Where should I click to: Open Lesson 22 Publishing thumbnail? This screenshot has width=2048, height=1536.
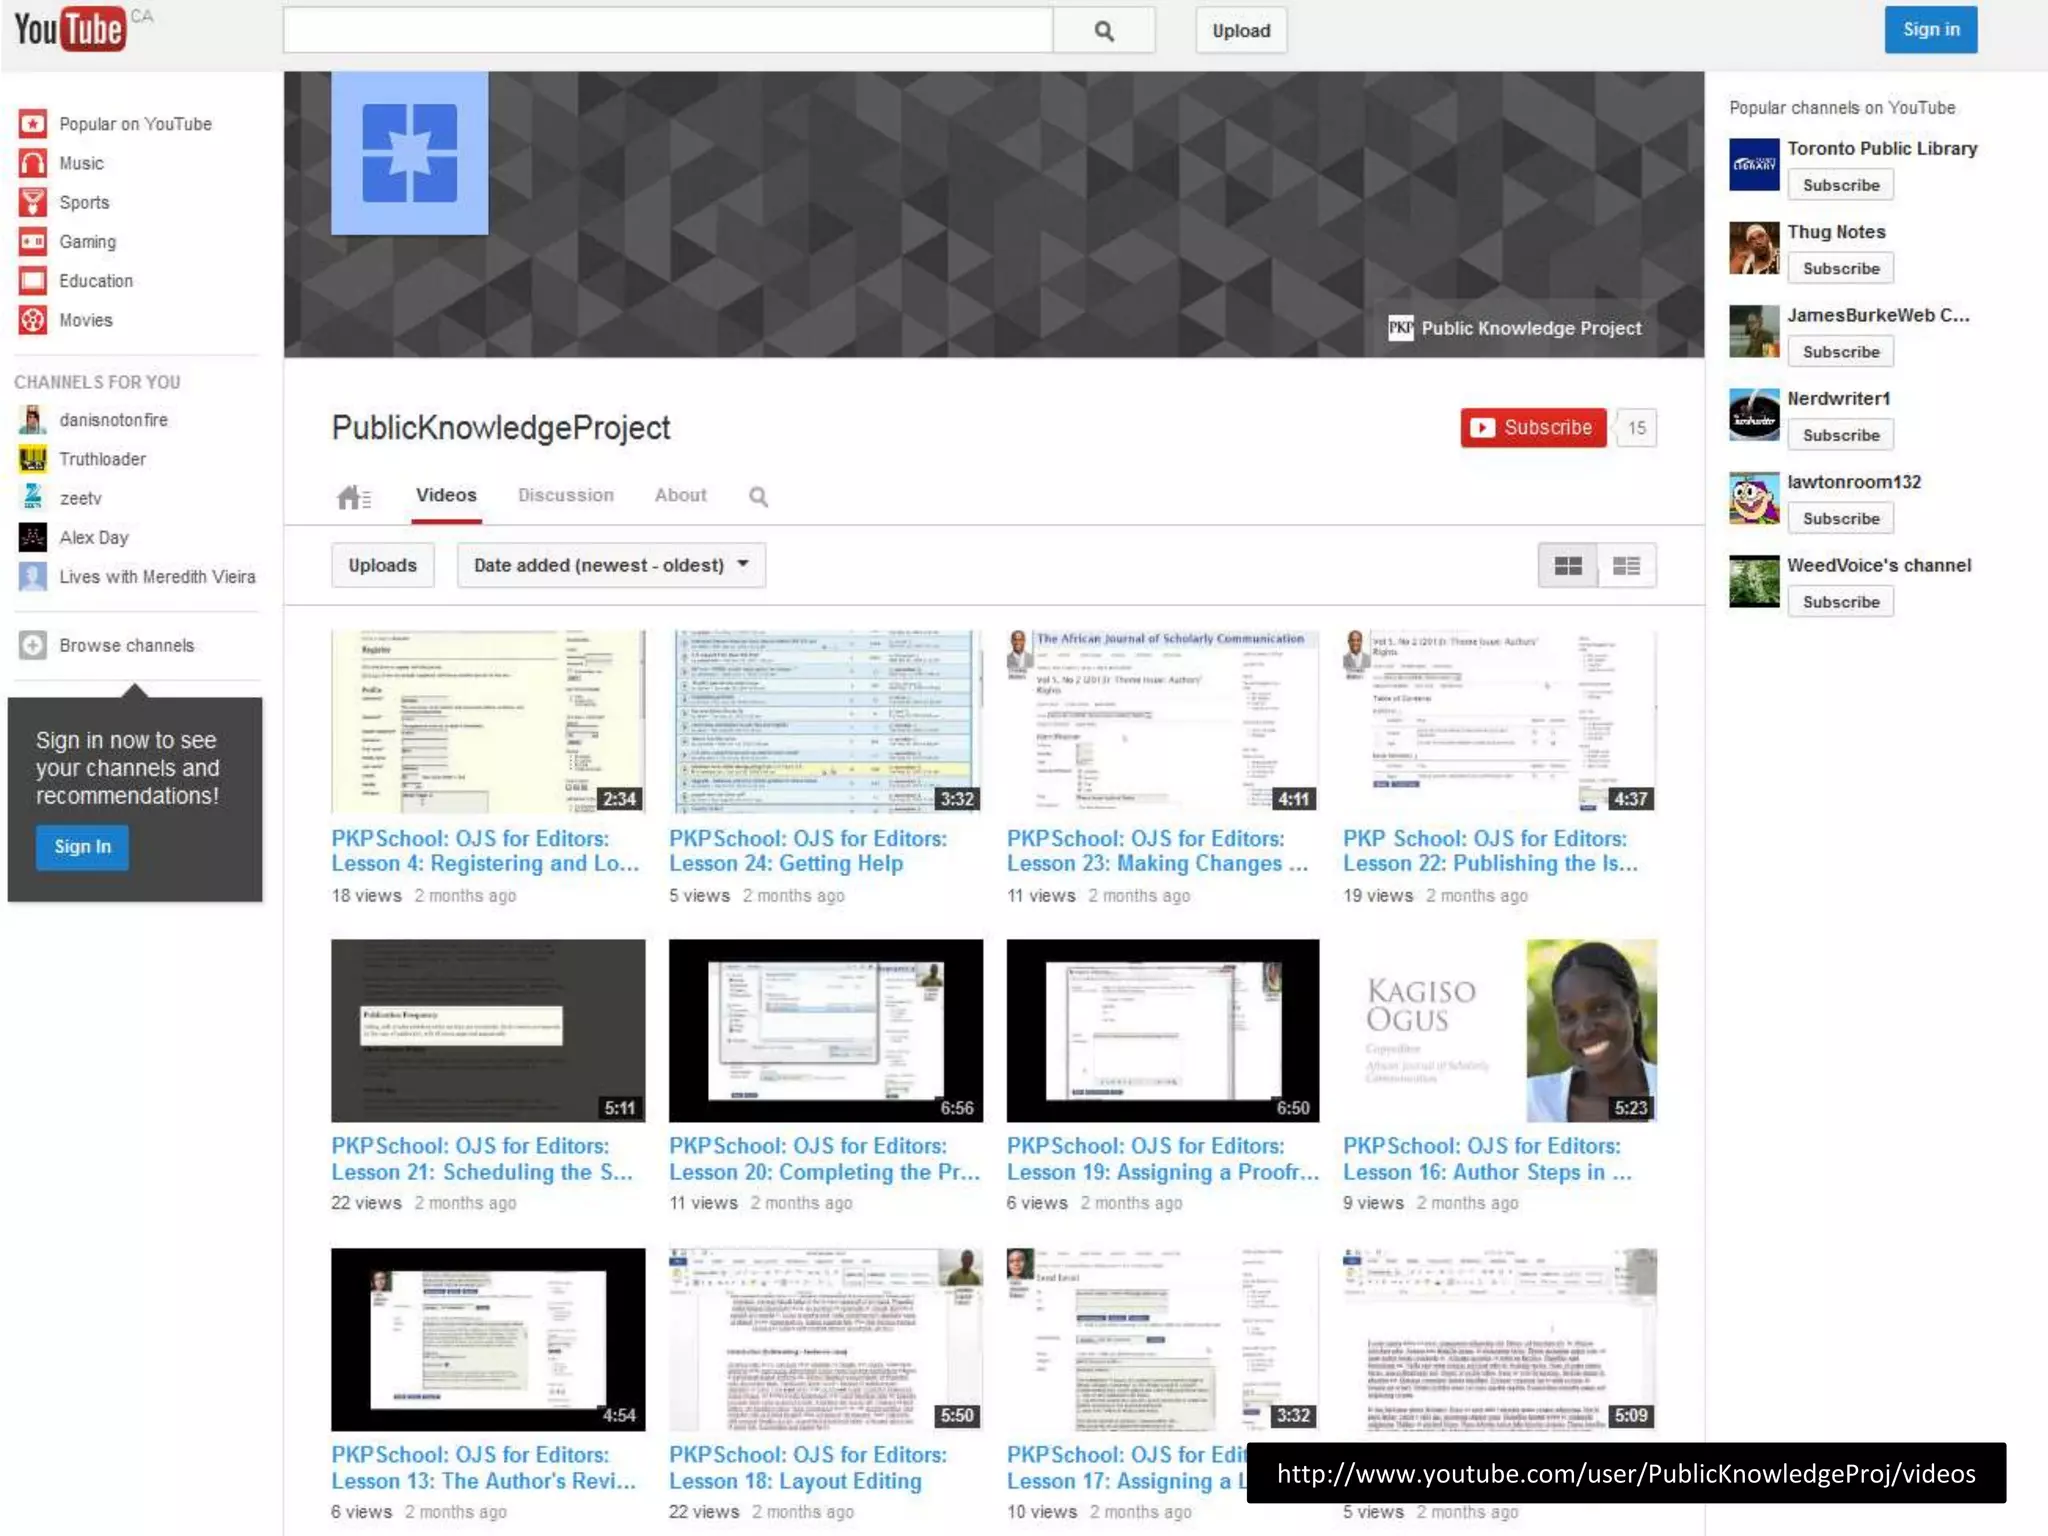tap(1500, 721)
